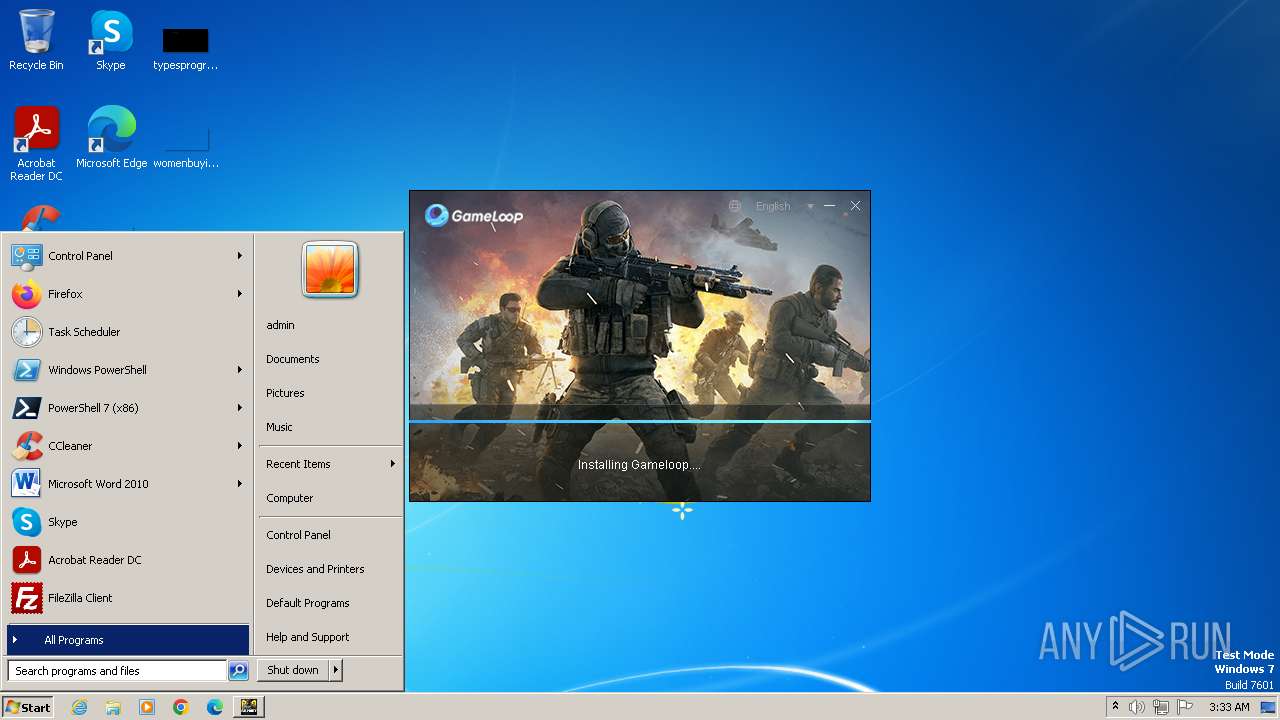Click the show desktop tray button

coord(1268,707)
